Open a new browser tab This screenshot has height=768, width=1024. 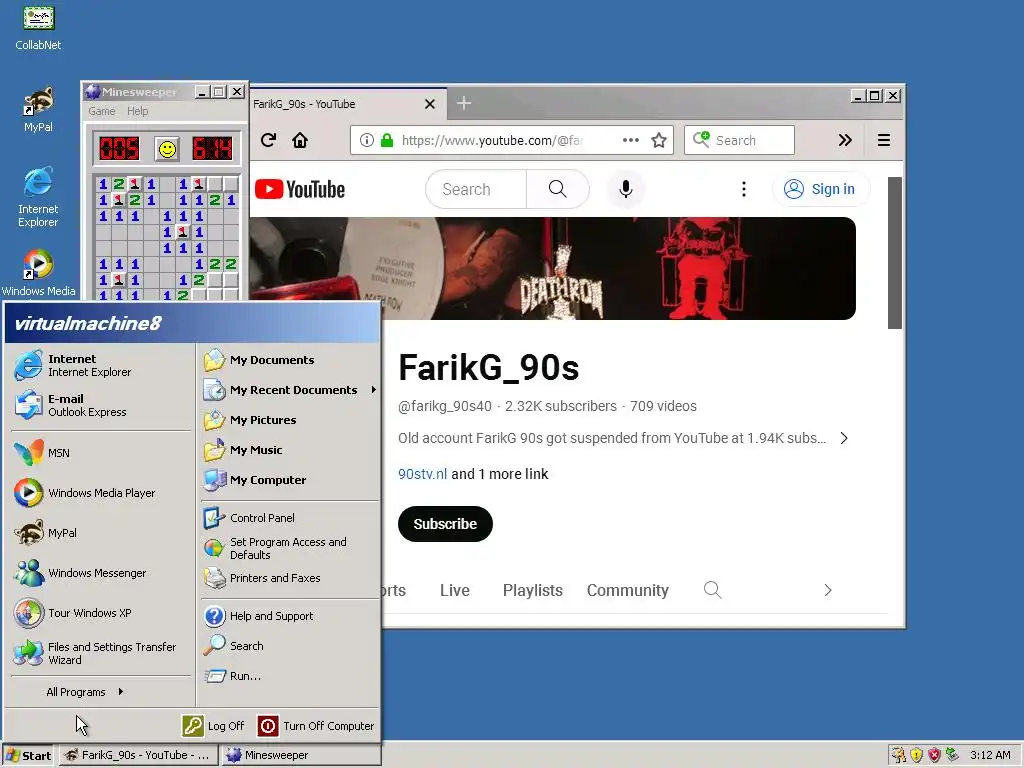[x=464, y=103]
